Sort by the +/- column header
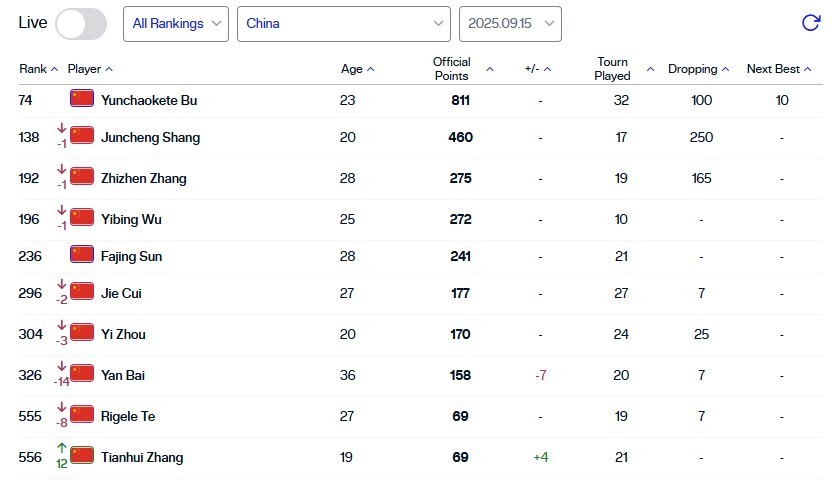835x483 pixels. (x=538, y=69)
